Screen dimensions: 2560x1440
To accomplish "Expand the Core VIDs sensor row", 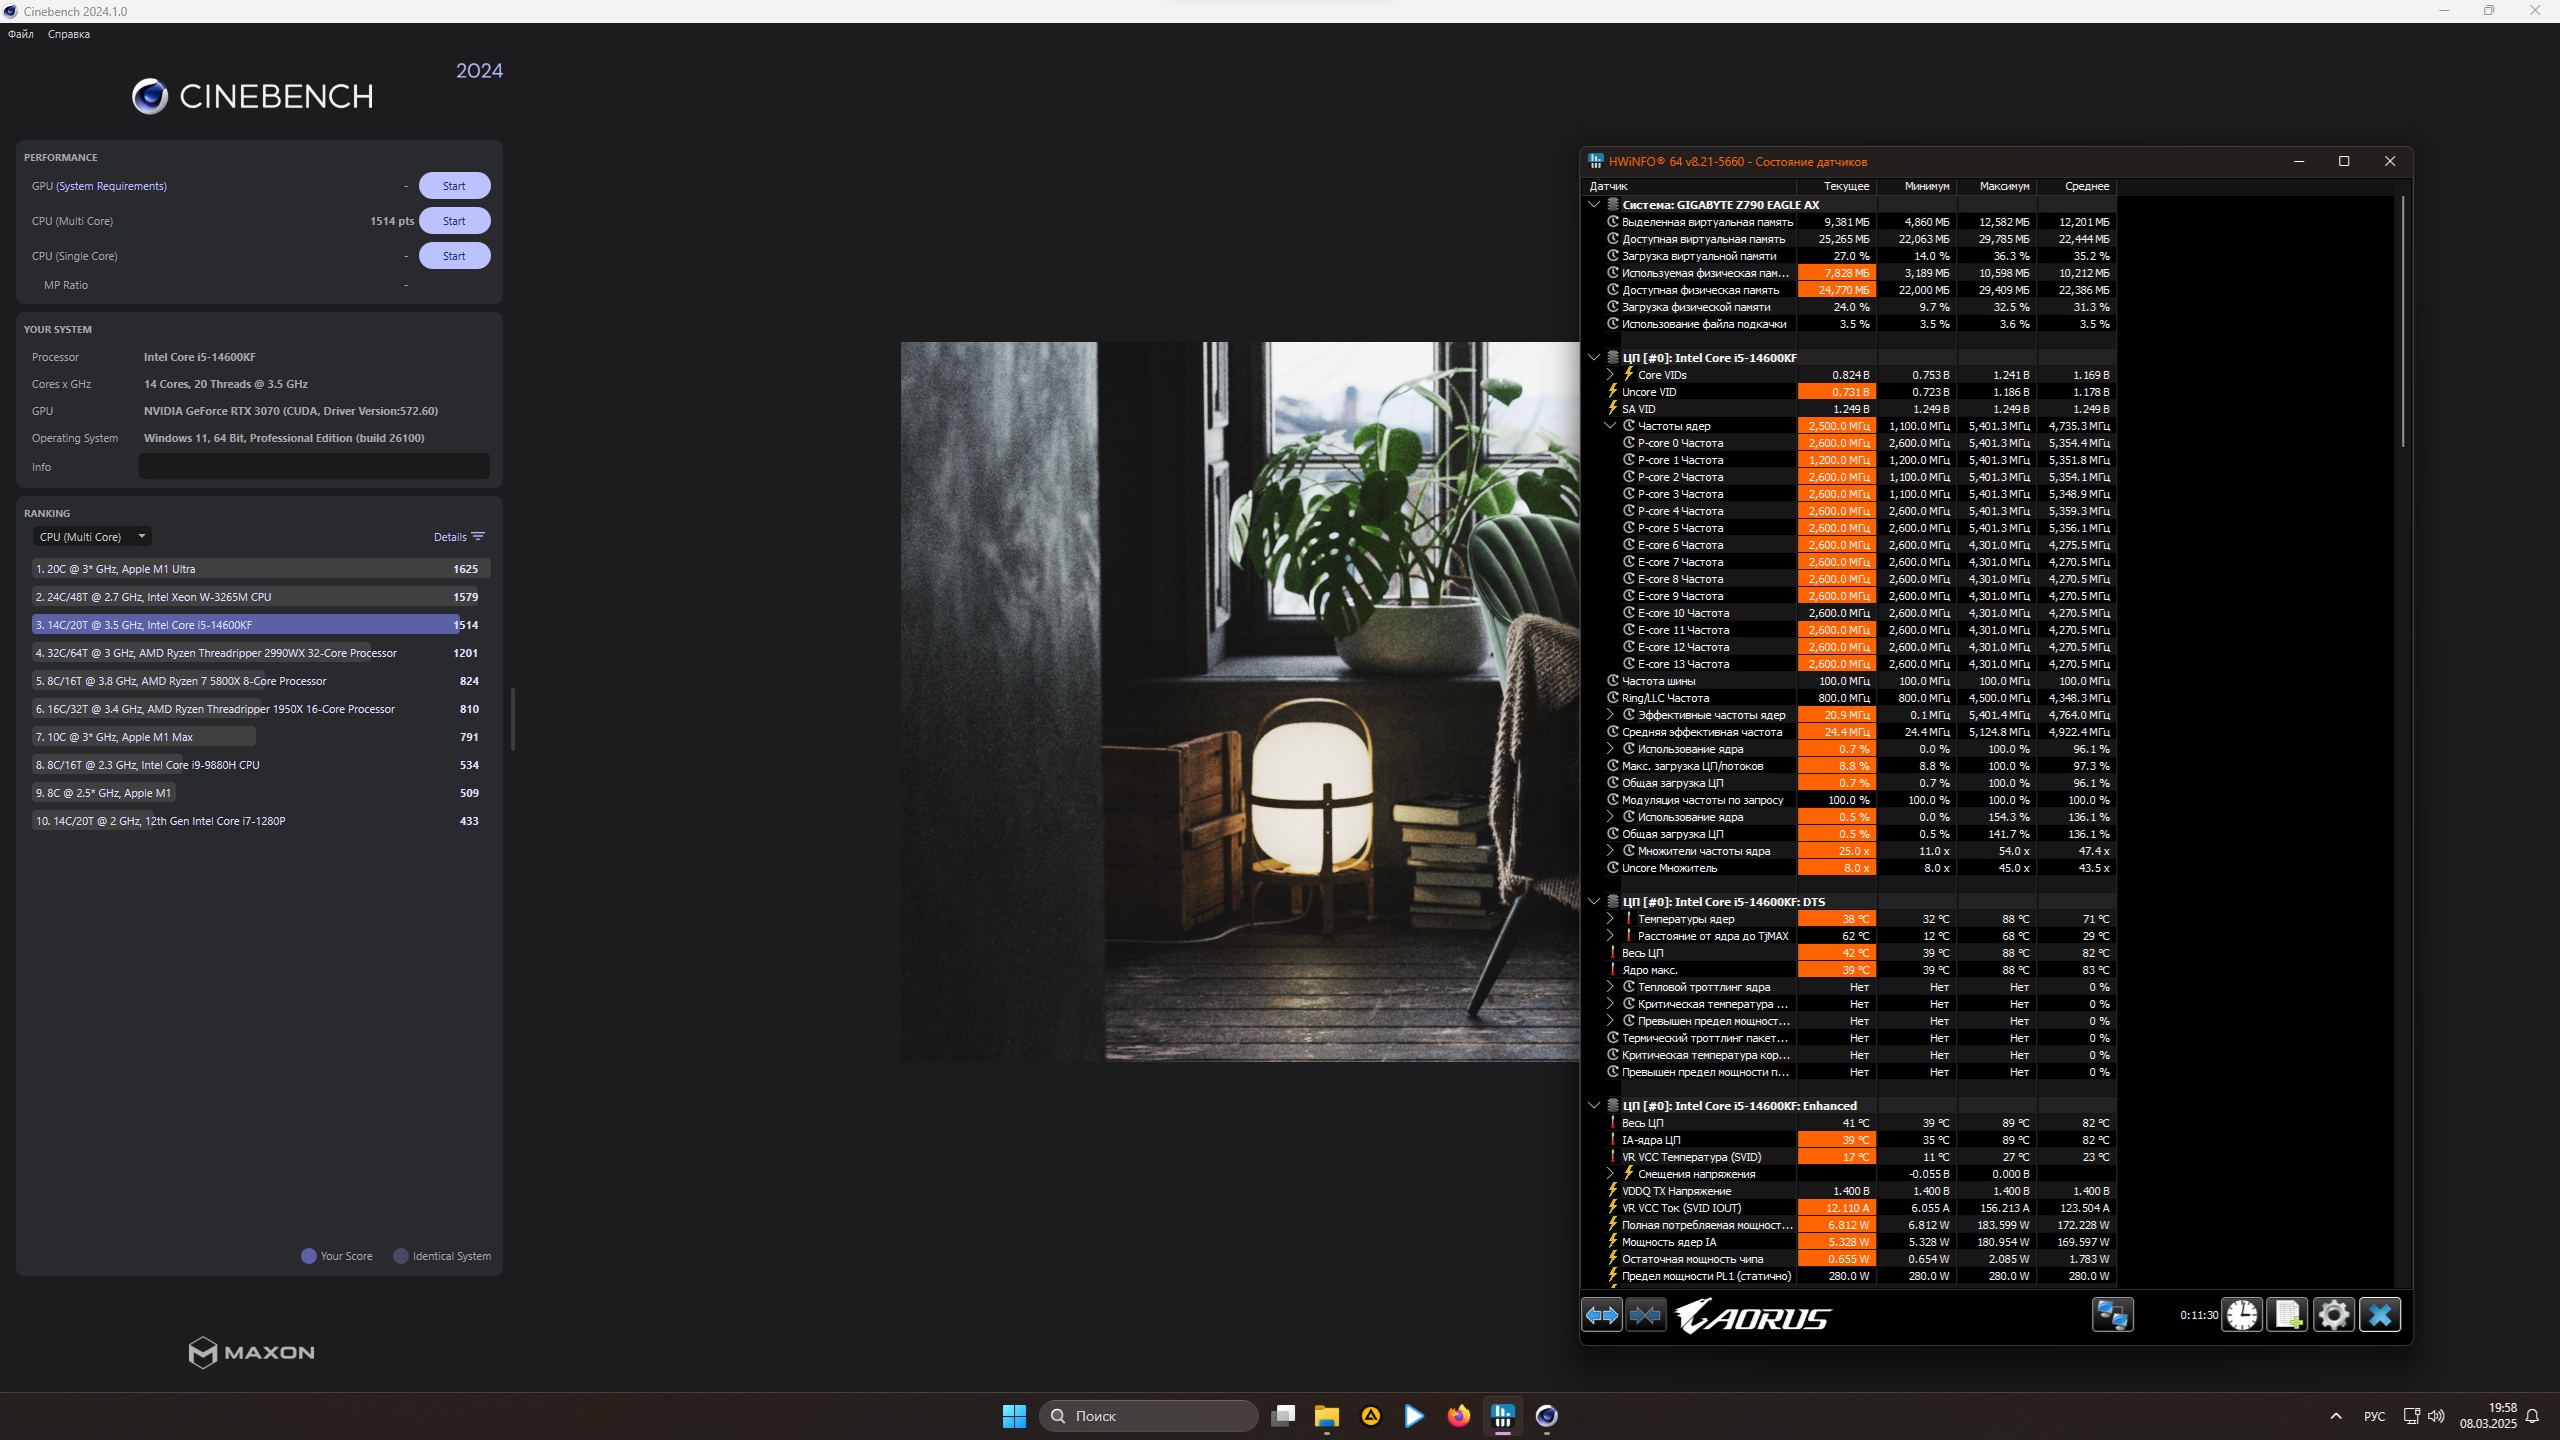I will [x=1610, y=375].
